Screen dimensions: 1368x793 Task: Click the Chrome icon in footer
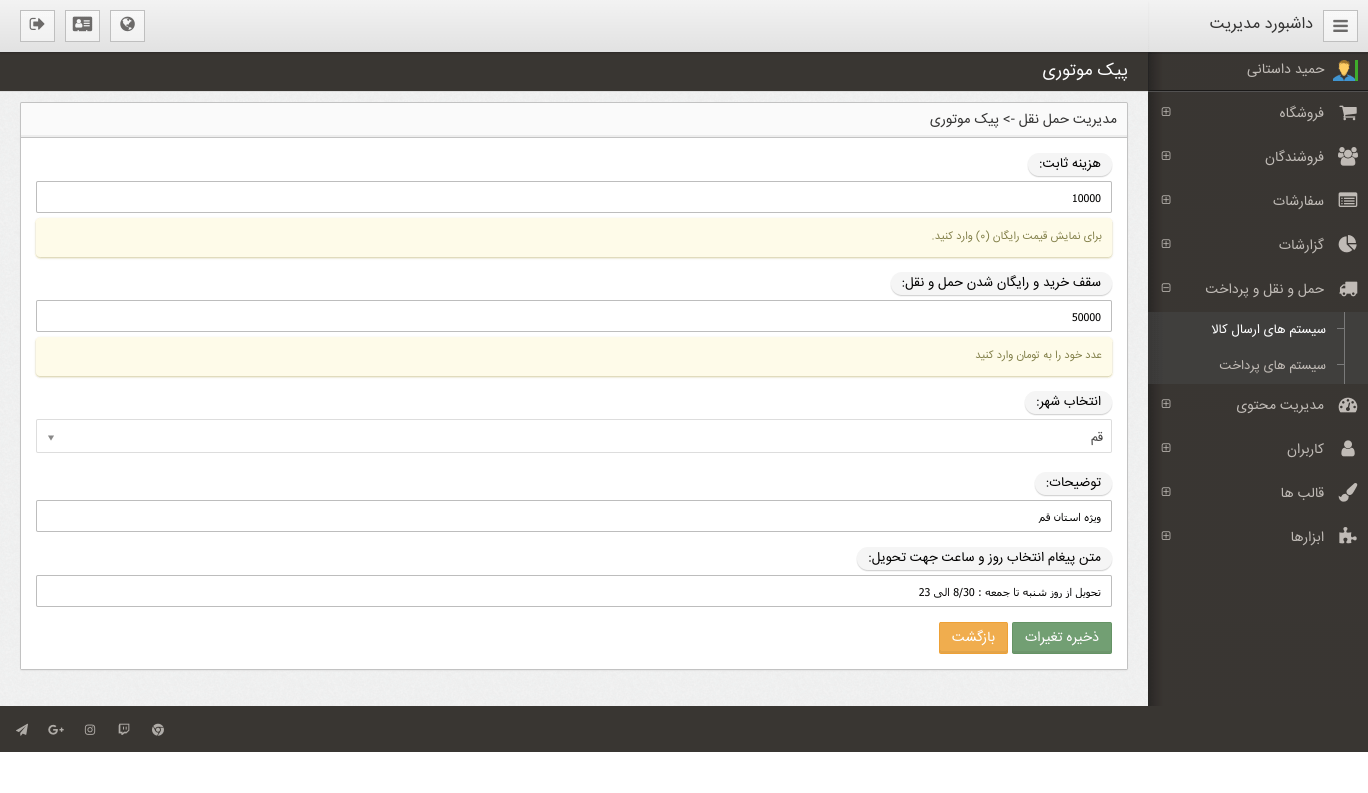click(x=158, y=730)
